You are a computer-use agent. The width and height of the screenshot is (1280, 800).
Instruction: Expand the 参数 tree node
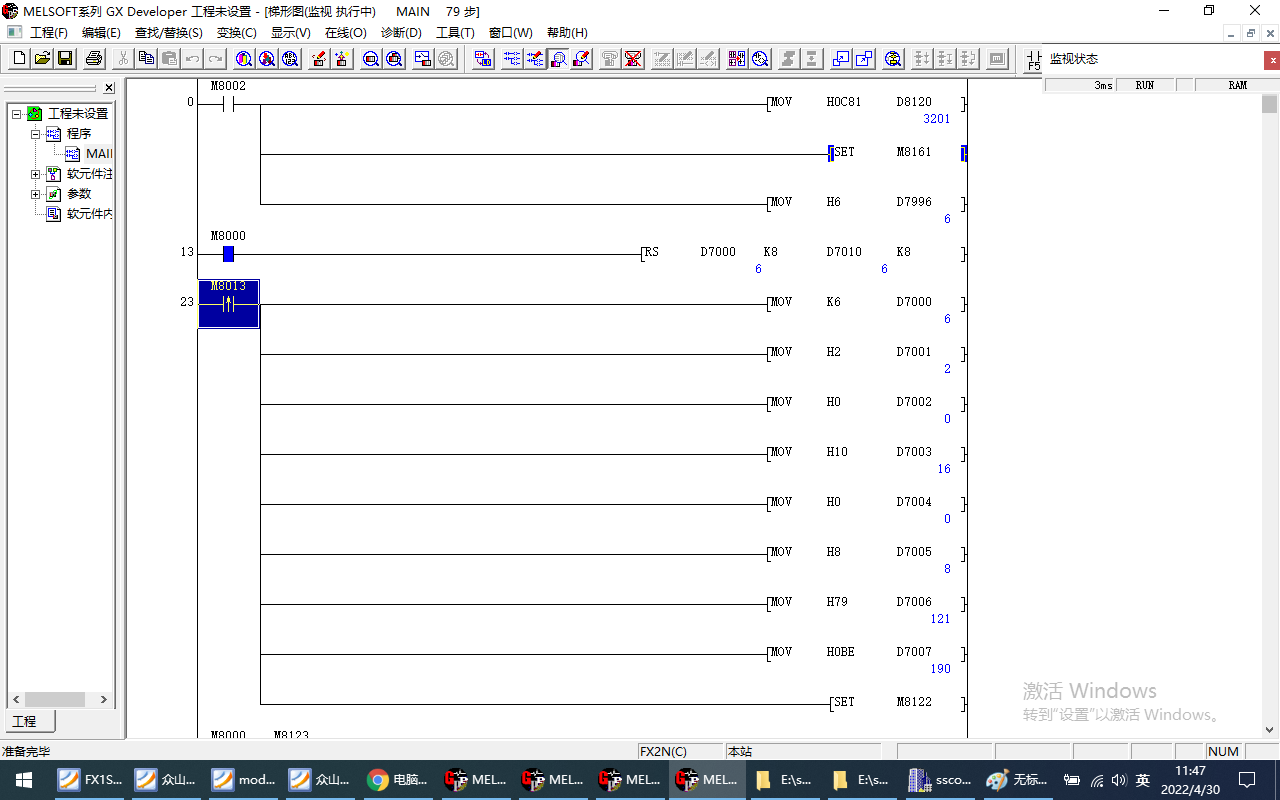coord(36,194)
